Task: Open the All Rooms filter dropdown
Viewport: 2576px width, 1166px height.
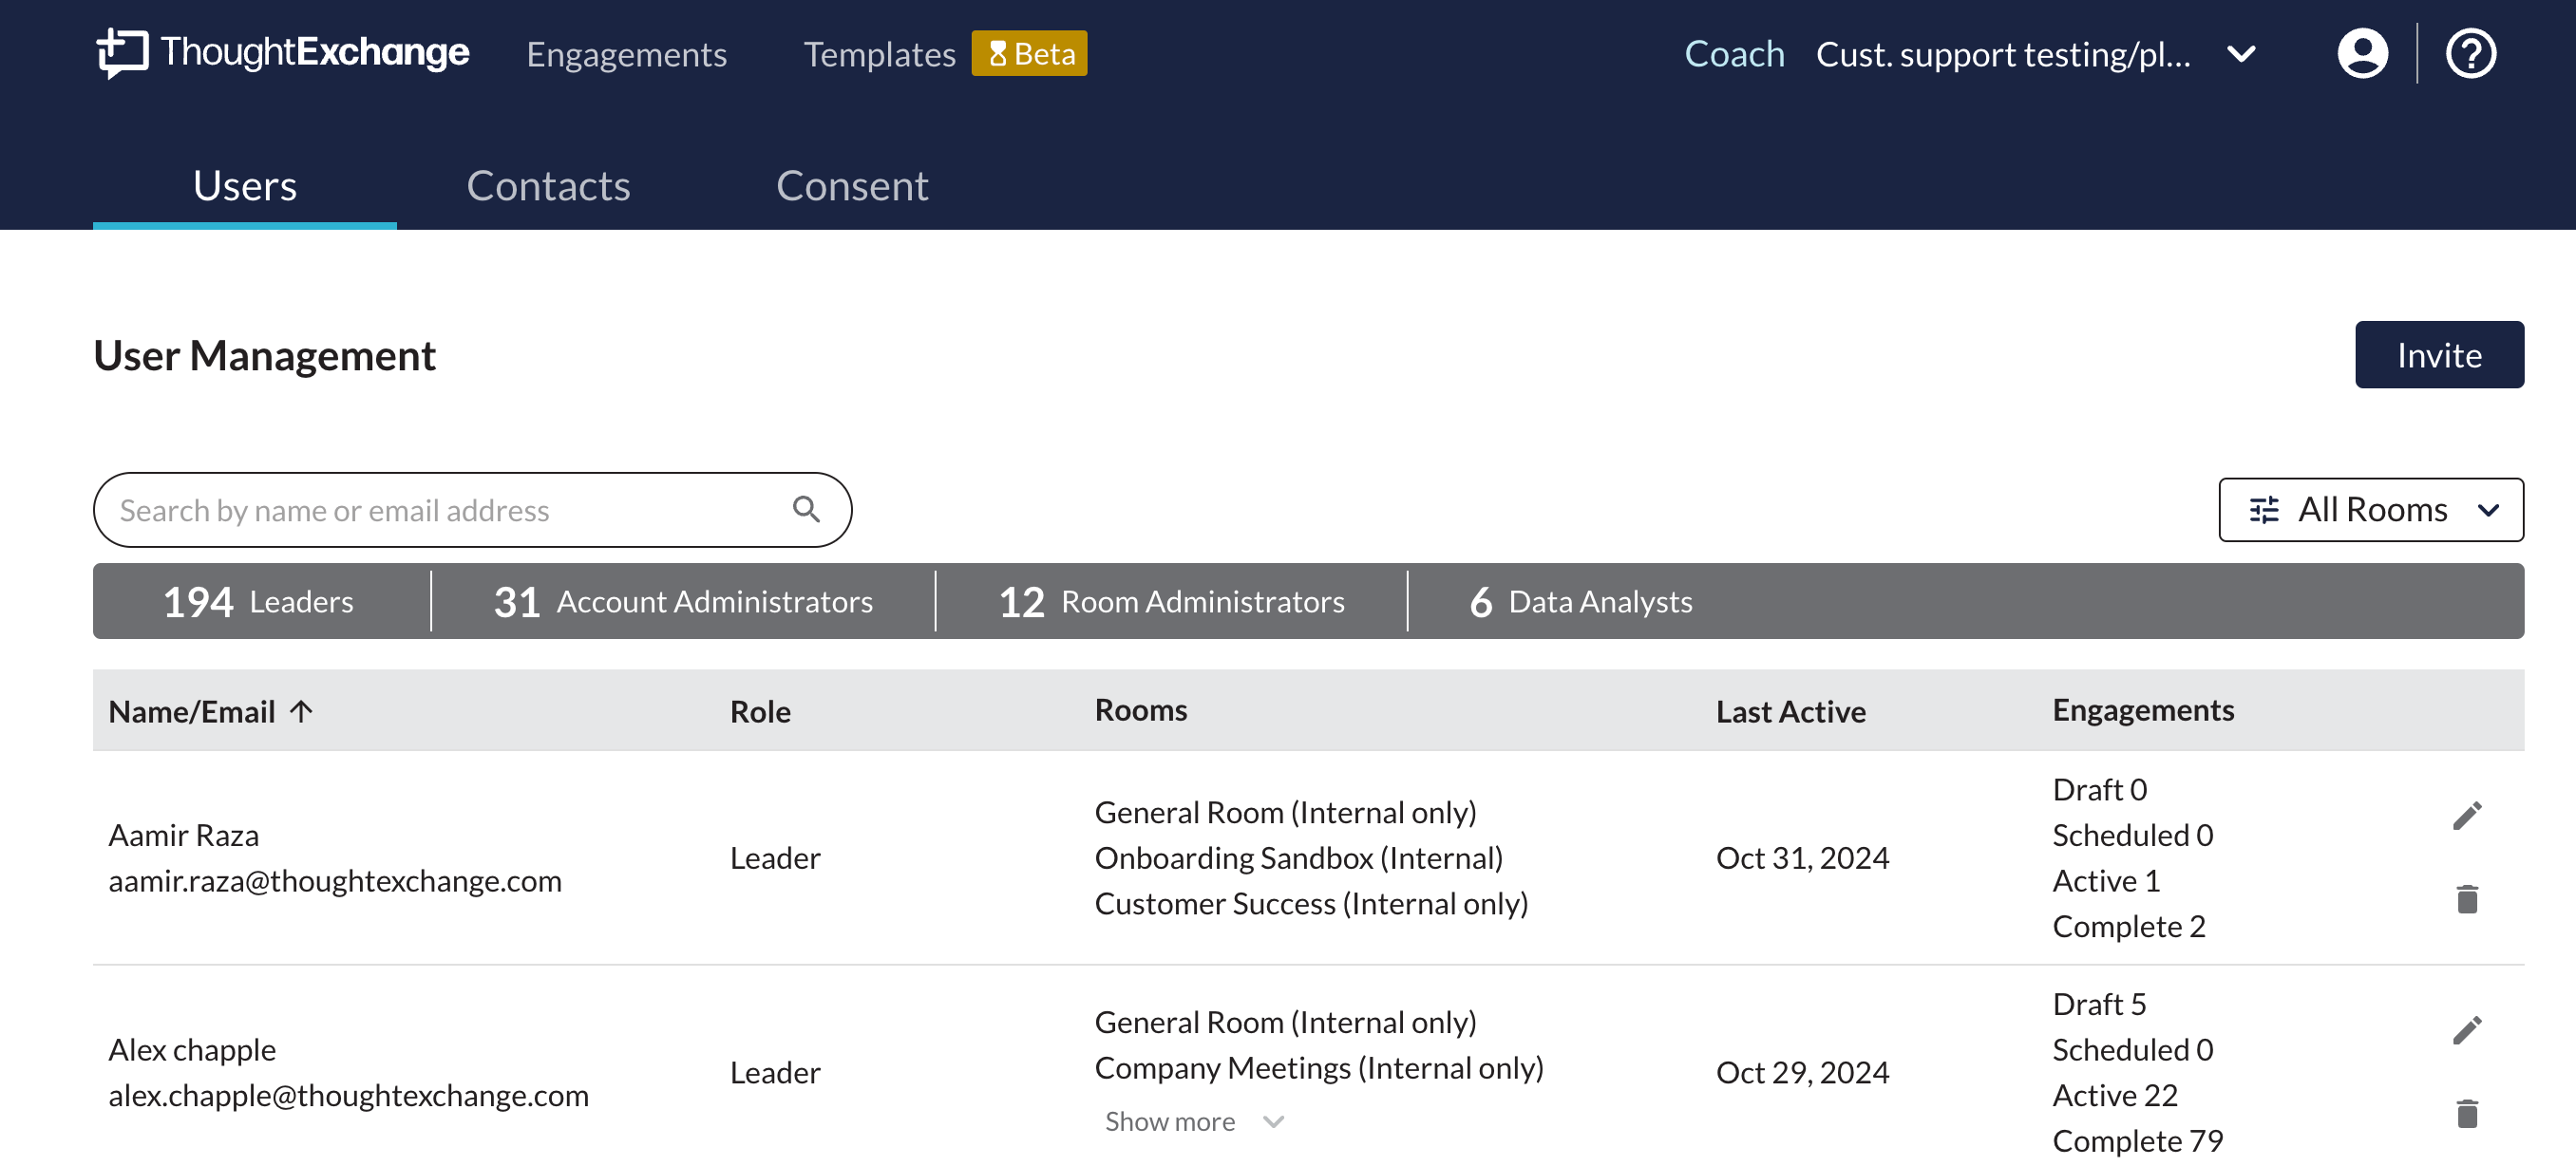Action: 2370,510
